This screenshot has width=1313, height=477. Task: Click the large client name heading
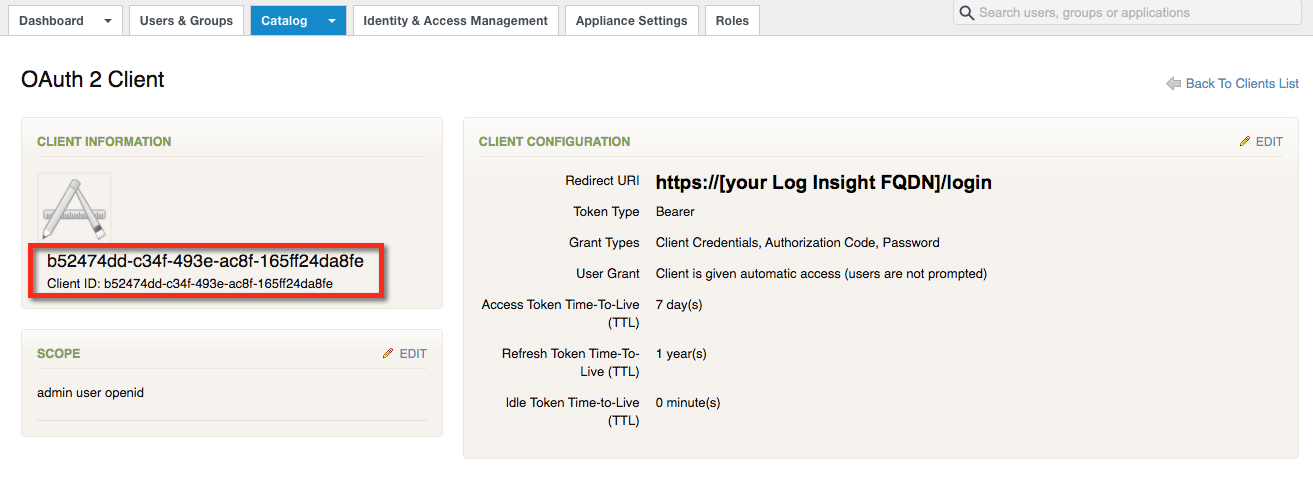(x=205, y=261)
